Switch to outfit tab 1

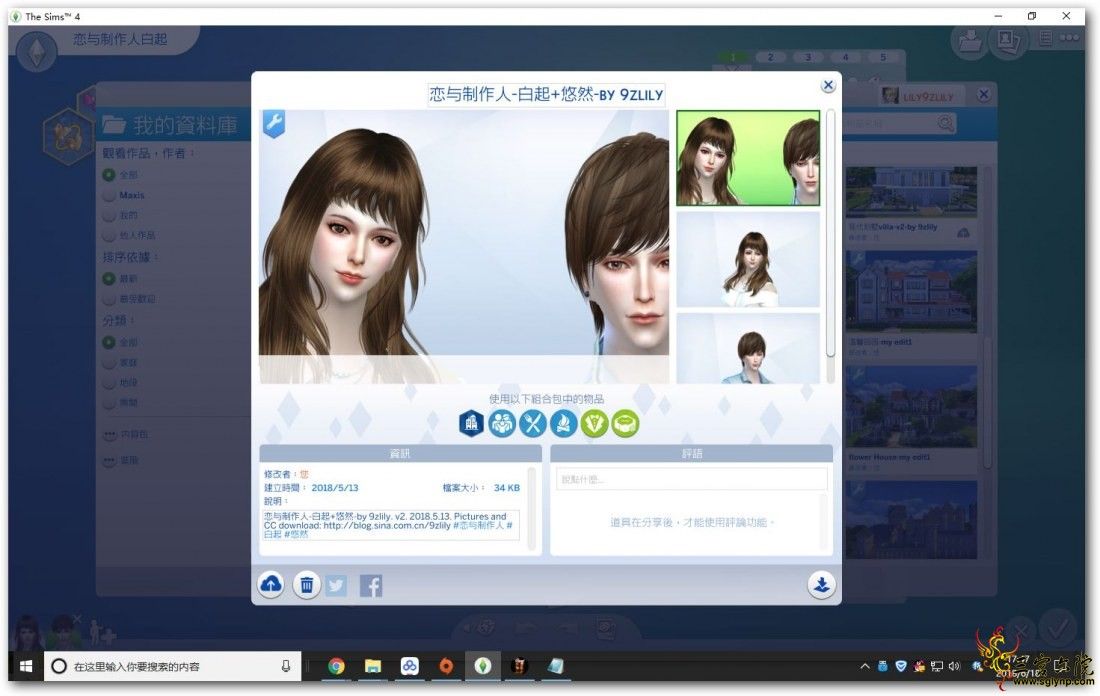(x=732, y=57)
